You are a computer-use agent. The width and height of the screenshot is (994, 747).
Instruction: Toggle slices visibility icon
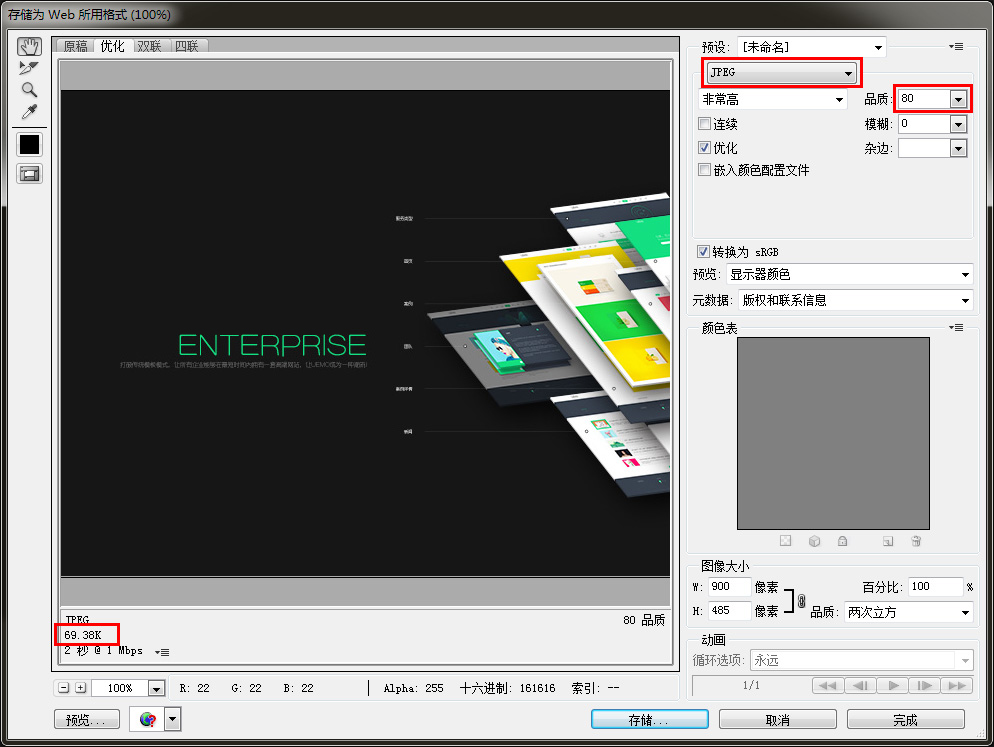29,174
